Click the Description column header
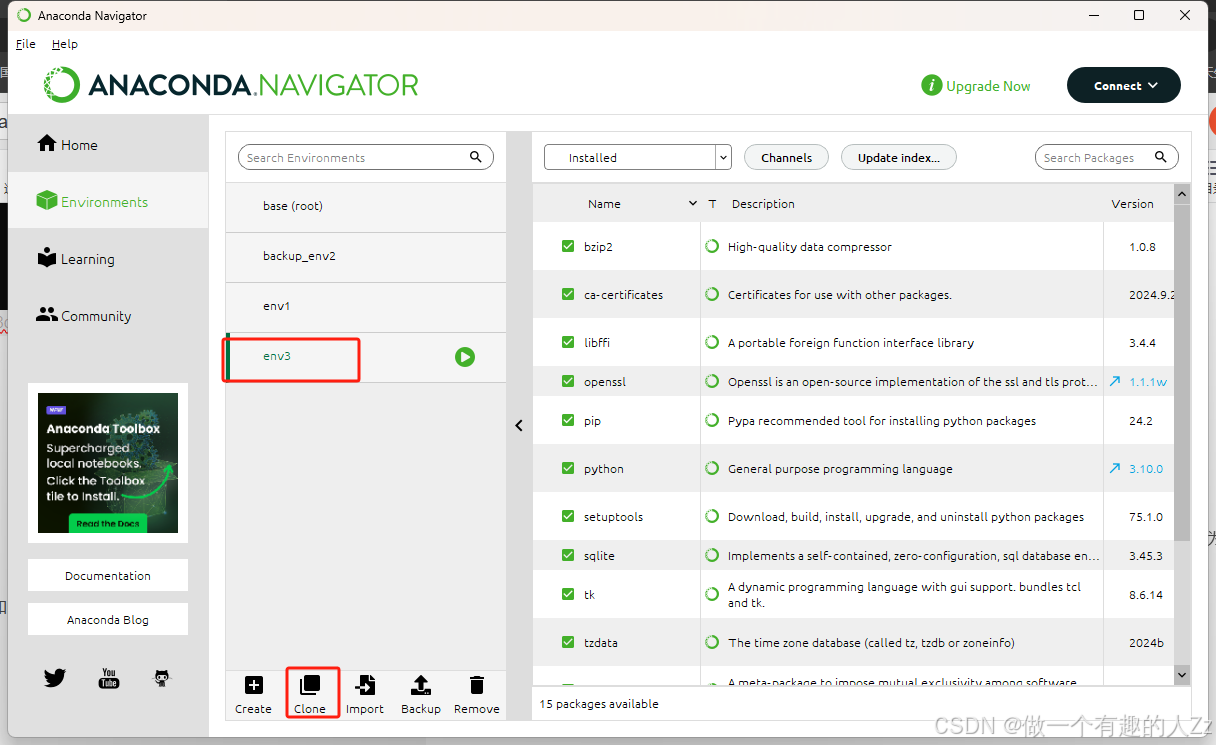Screen dimensions: 1216x745 [763, 203]
